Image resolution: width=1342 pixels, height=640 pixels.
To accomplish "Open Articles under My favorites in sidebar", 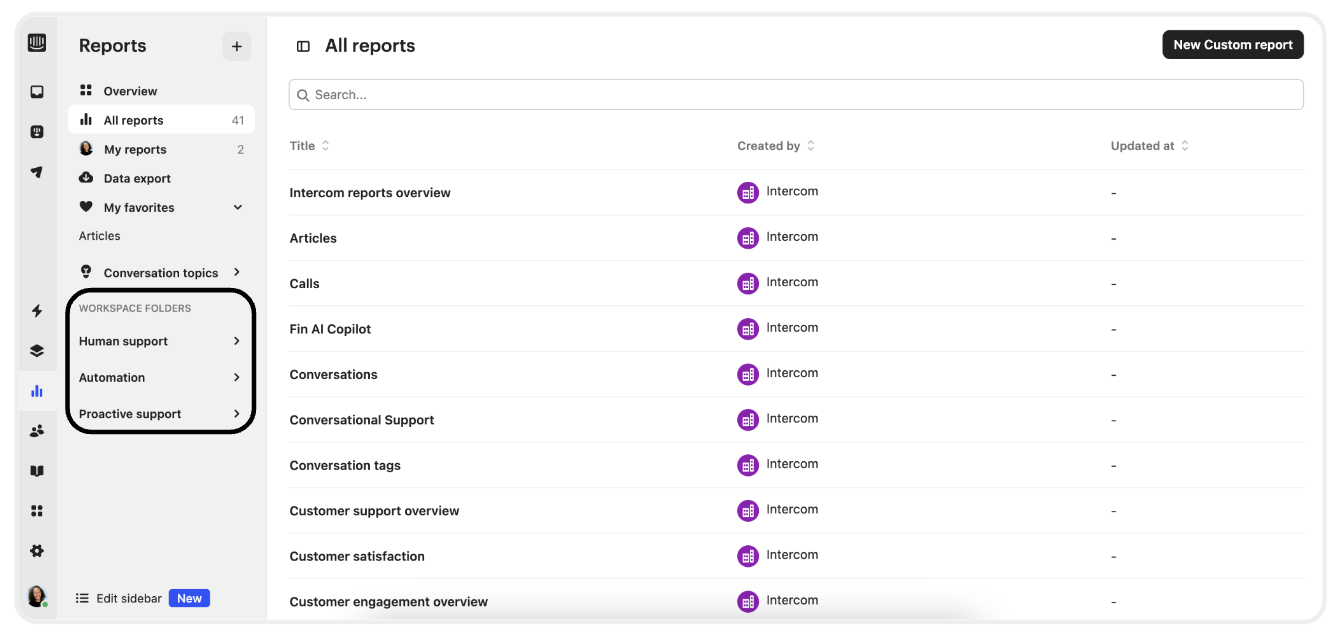I will coord(100,236).
